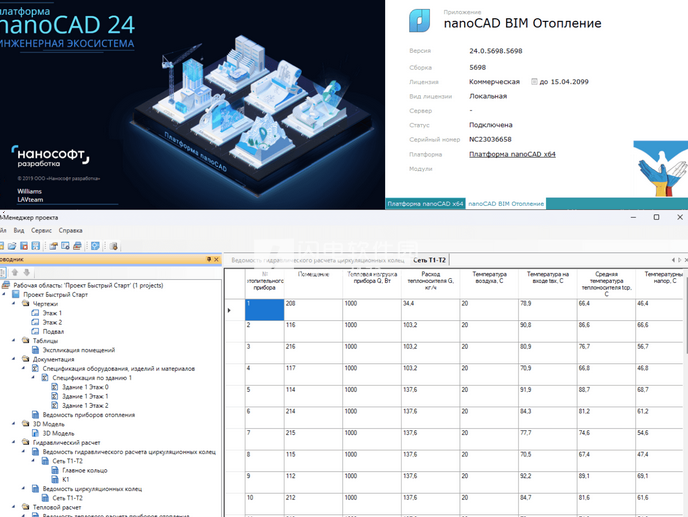Image resolution: width=688 pixels, height=517 pixels.
Task: Select the Проект Быстрый Старт project node
Action: [55, 294]
